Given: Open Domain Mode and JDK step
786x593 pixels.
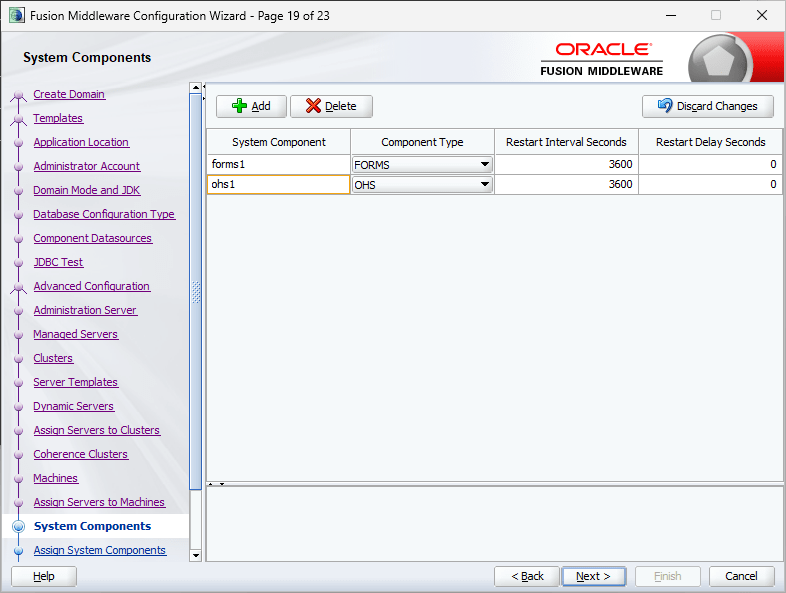Looking at the screenshot, I should point(87,190).
